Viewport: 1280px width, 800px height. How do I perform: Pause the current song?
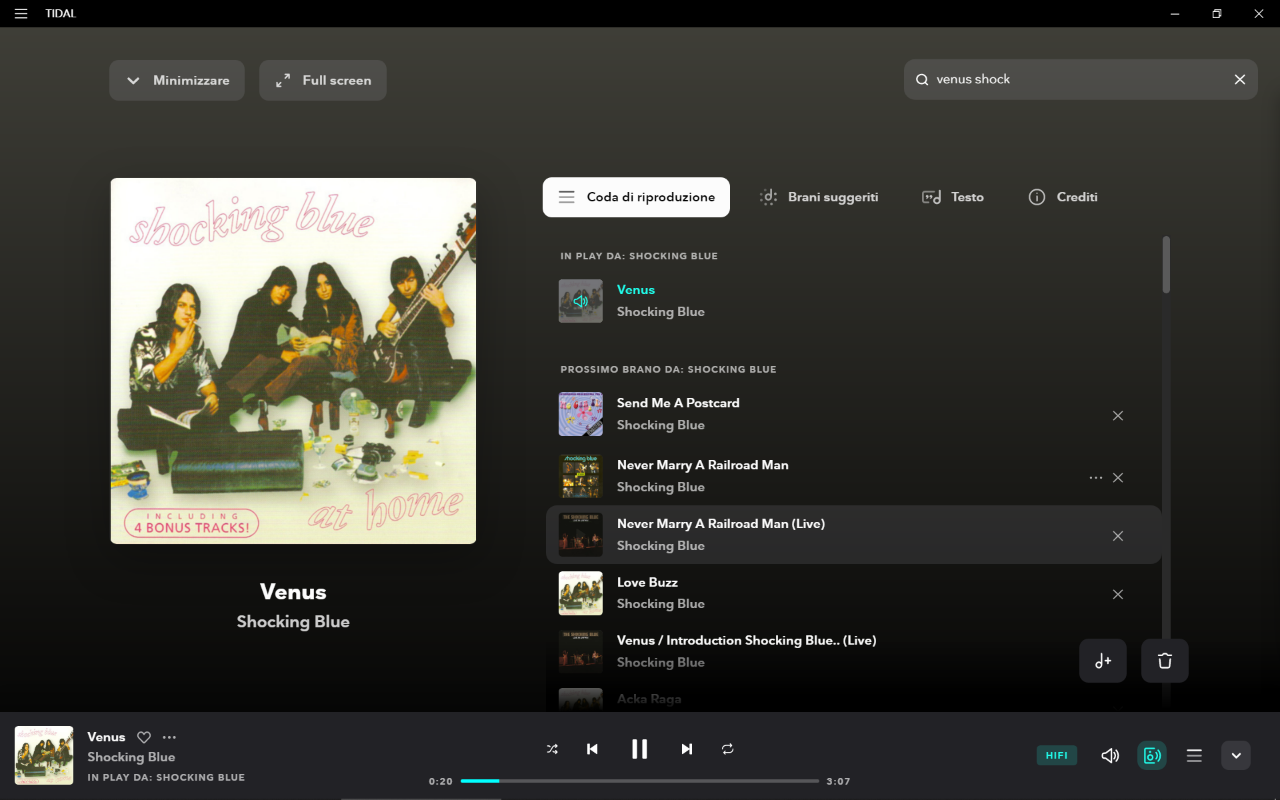(640, 749)
